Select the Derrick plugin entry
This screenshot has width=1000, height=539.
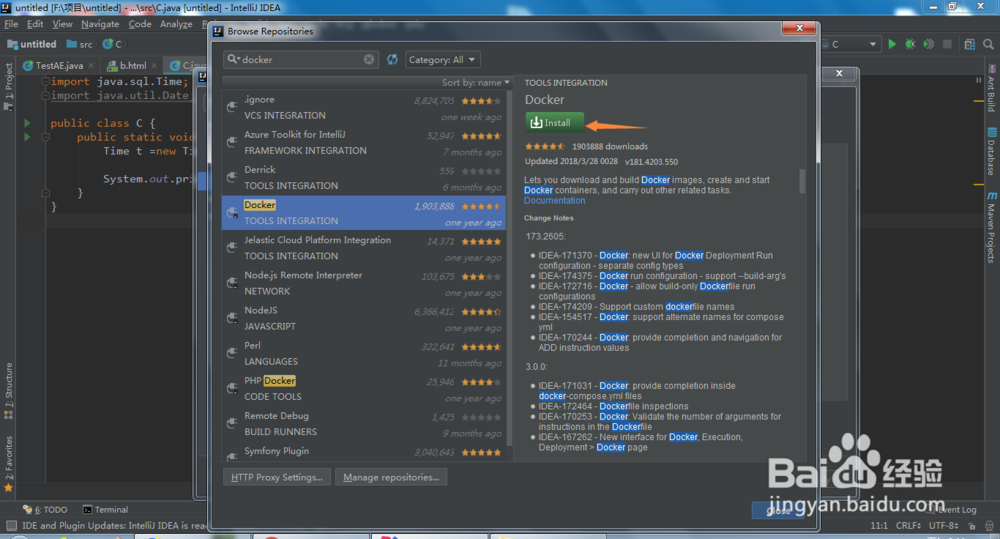(x=364, y=177)
